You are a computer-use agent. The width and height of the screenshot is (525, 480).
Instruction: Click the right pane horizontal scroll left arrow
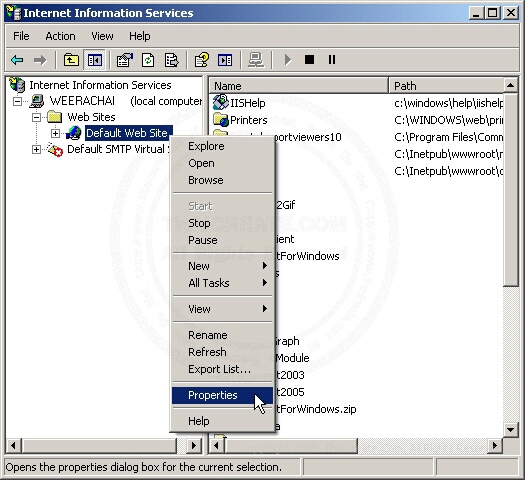pos(216,446)
